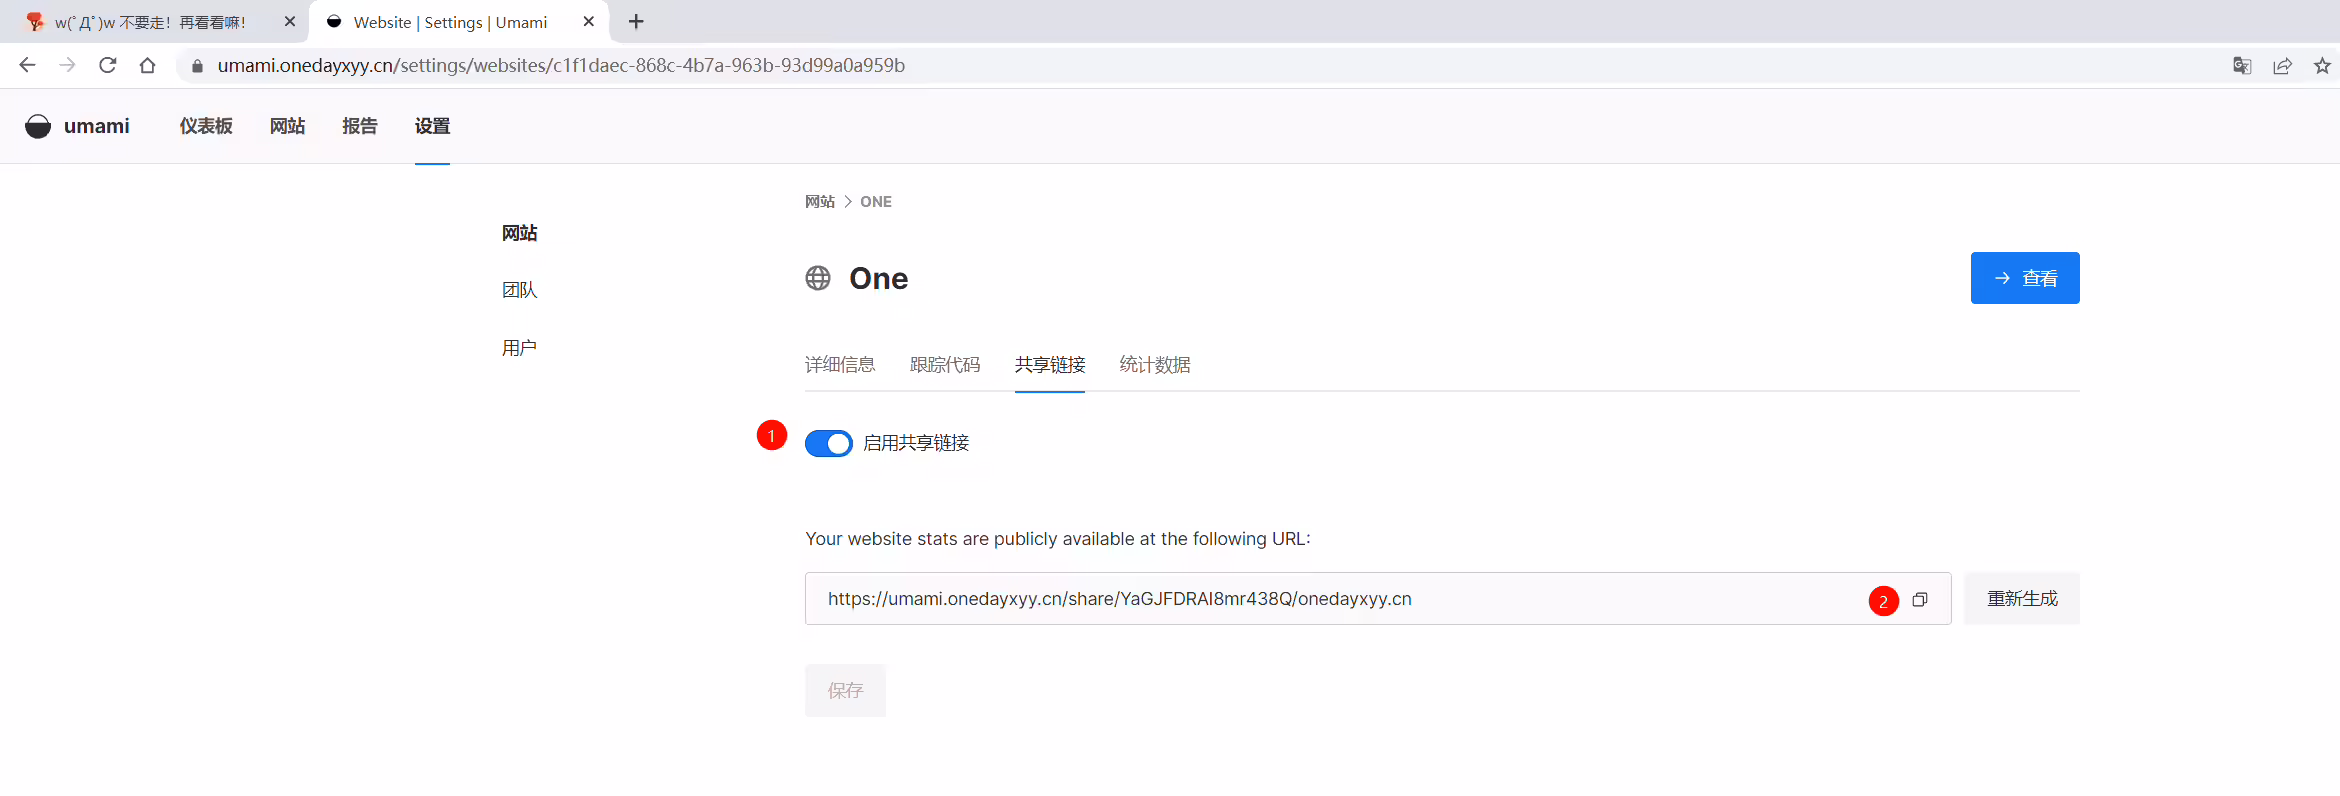
Task: Click the share page icon in address bar
Action: coord(2282,66)
